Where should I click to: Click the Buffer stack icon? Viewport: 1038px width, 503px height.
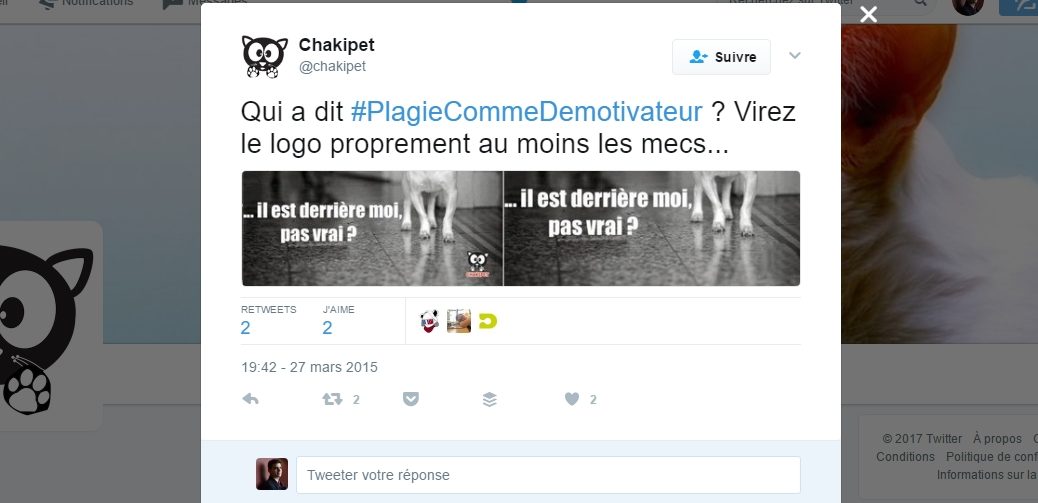tap(489, 399)
